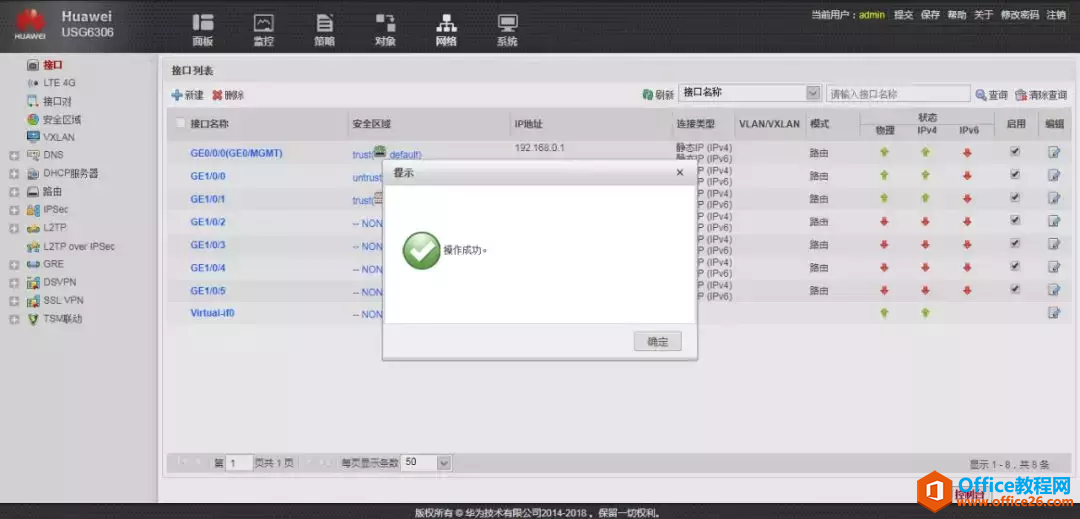Viewport: 1080px width, 519px height.
Task: Toggle enable checkbox for GE1/0/0
Action: coord(1015,174)
